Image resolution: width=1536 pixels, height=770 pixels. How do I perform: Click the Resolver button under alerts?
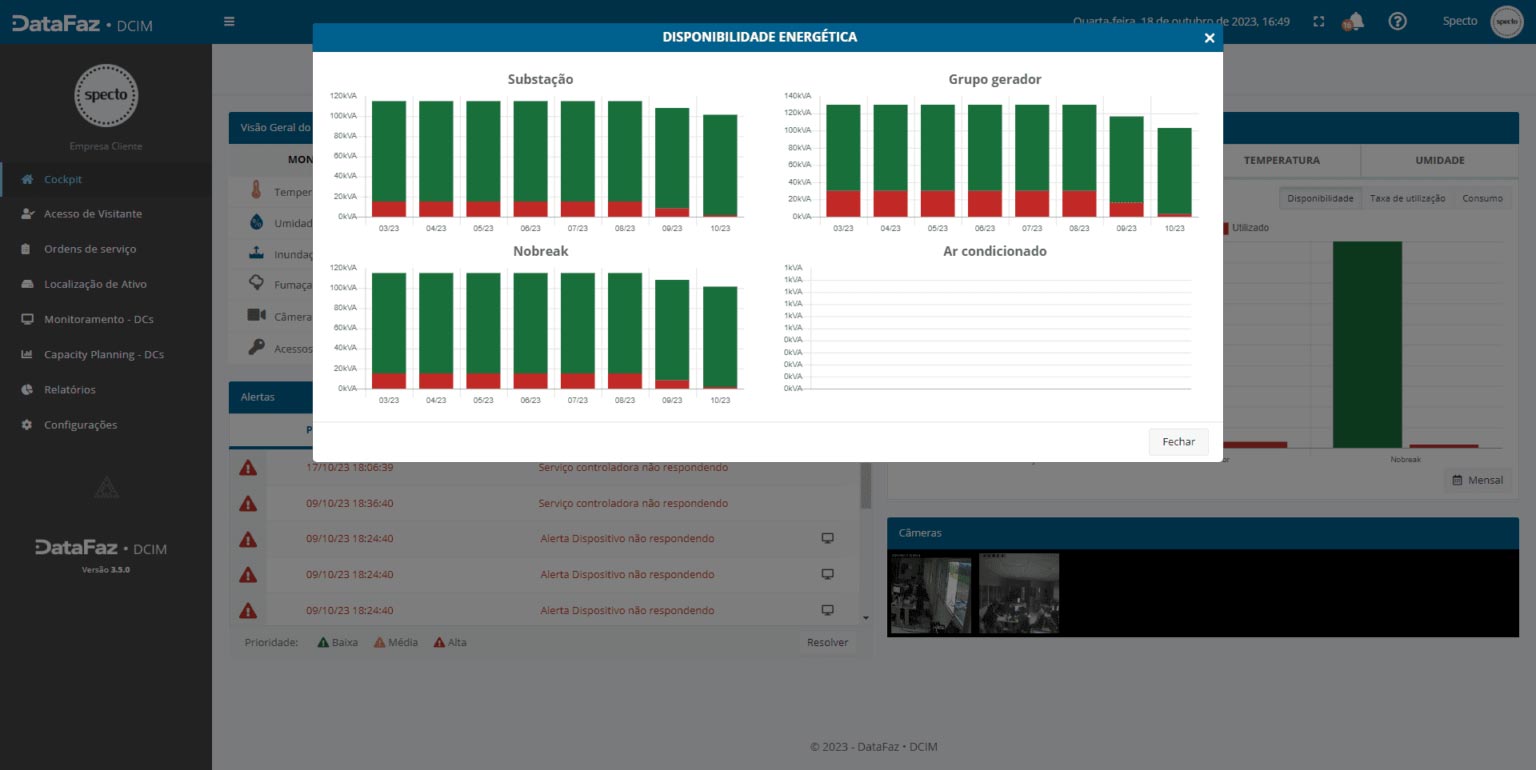tap(827, 642)
